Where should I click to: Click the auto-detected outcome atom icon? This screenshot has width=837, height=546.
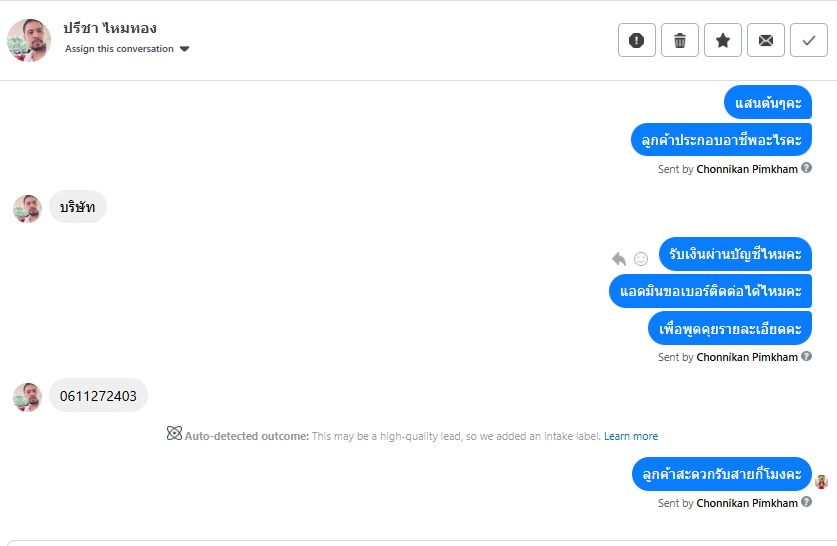[174, 435]
